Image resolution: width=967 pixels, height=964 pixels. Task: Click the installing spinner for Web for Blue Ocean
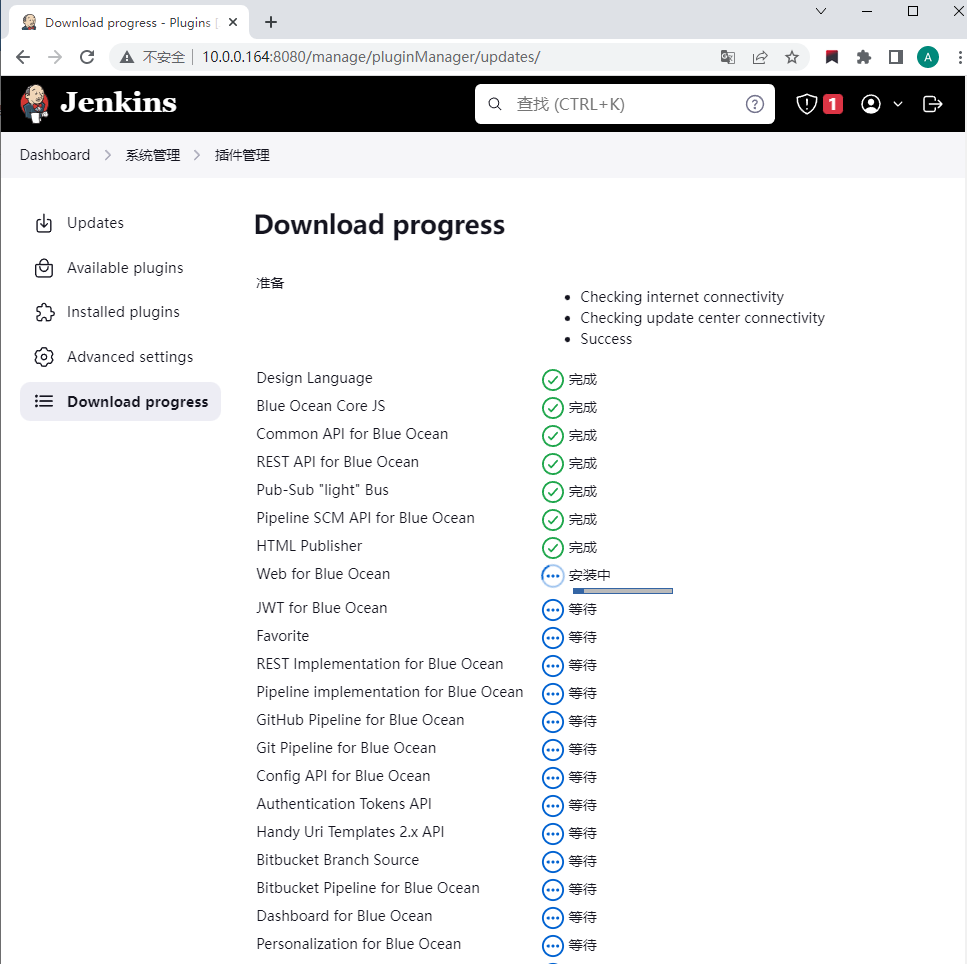(x=553, y=575)
